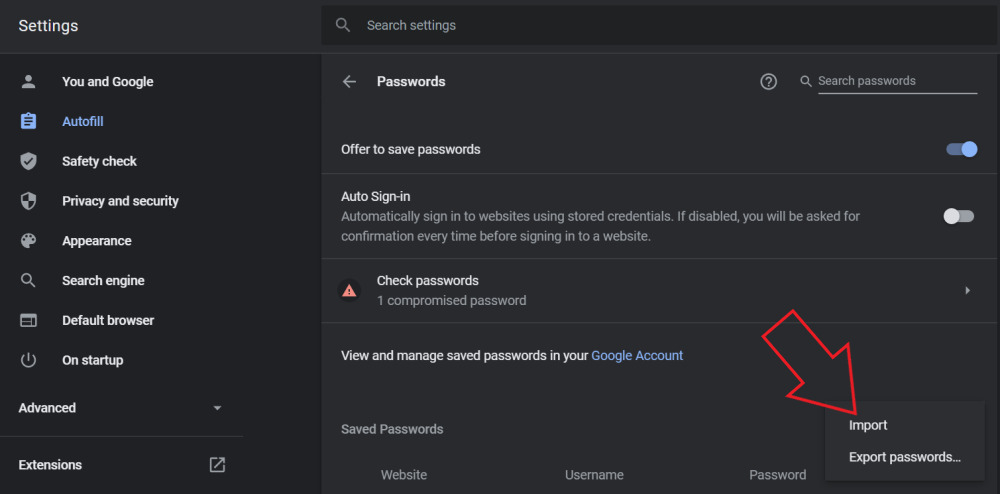
Task: Open the Google Account link
Action: pyautogui.click(x=637, y=355)
